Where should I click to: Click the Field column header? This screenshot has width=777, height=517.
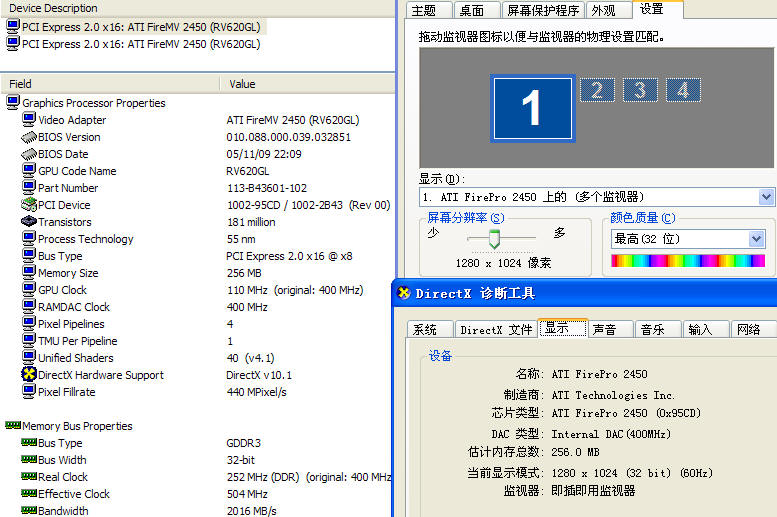point(111,84)
